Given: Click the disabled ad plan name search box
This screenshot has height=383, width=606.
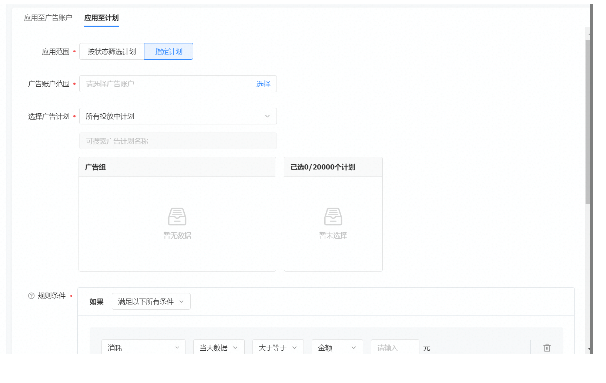Looking at the screenshot, I should 178,141.
